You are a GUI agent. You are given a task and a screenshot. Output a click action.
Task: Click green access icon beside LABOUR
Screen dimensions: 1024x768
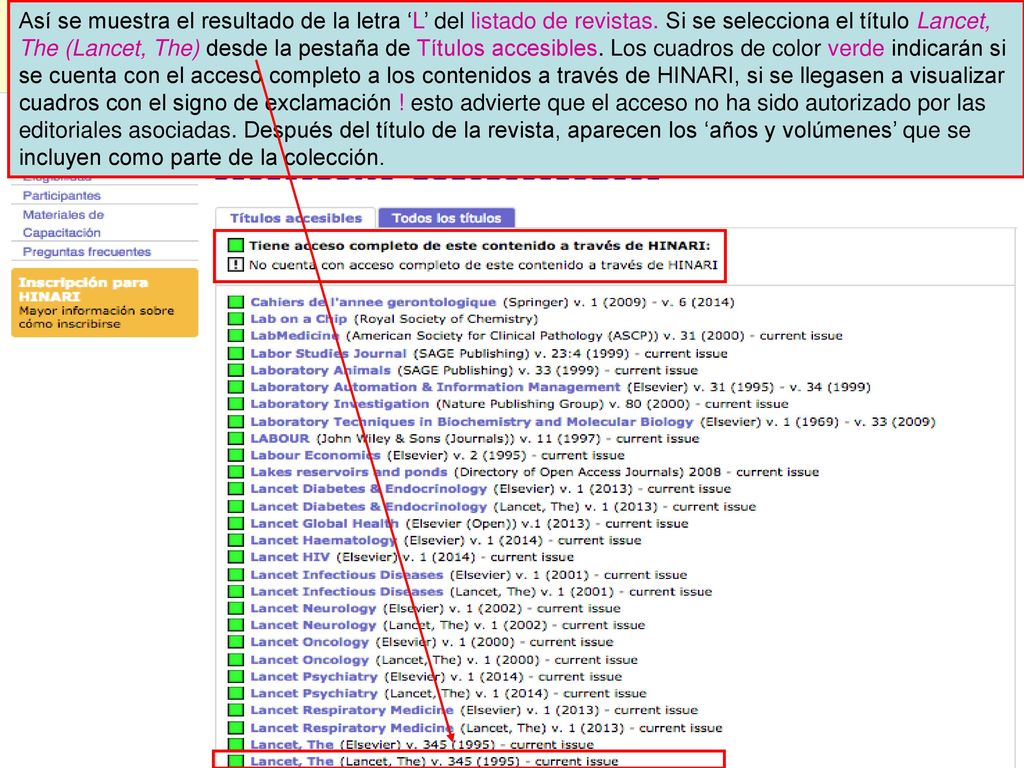click(236, 438)
